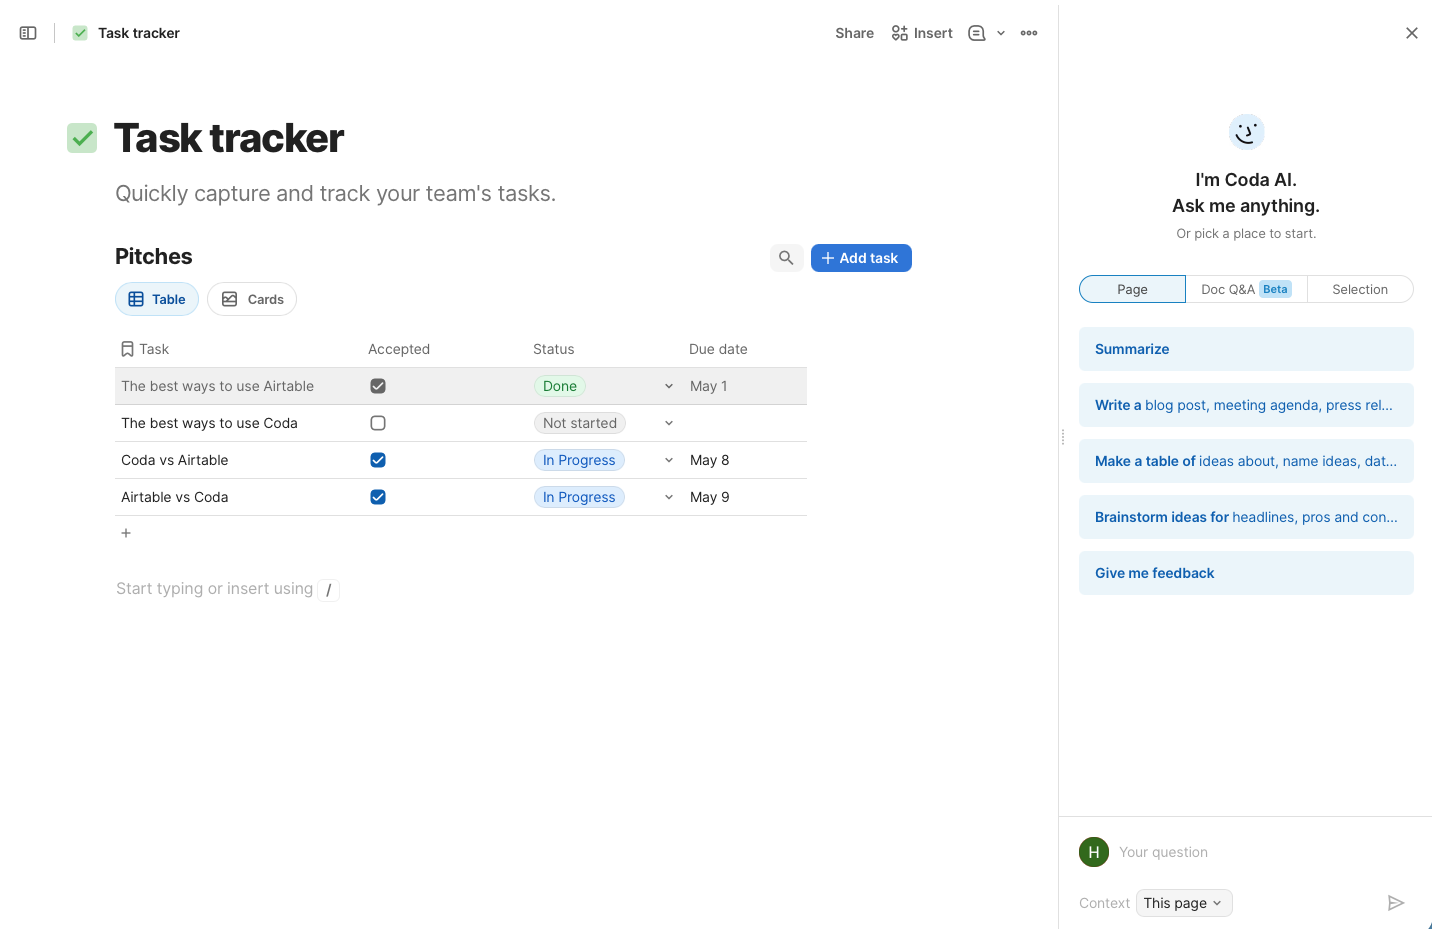
Task: Open the three-dot document options menu
Action: [x=1029, y=32]
